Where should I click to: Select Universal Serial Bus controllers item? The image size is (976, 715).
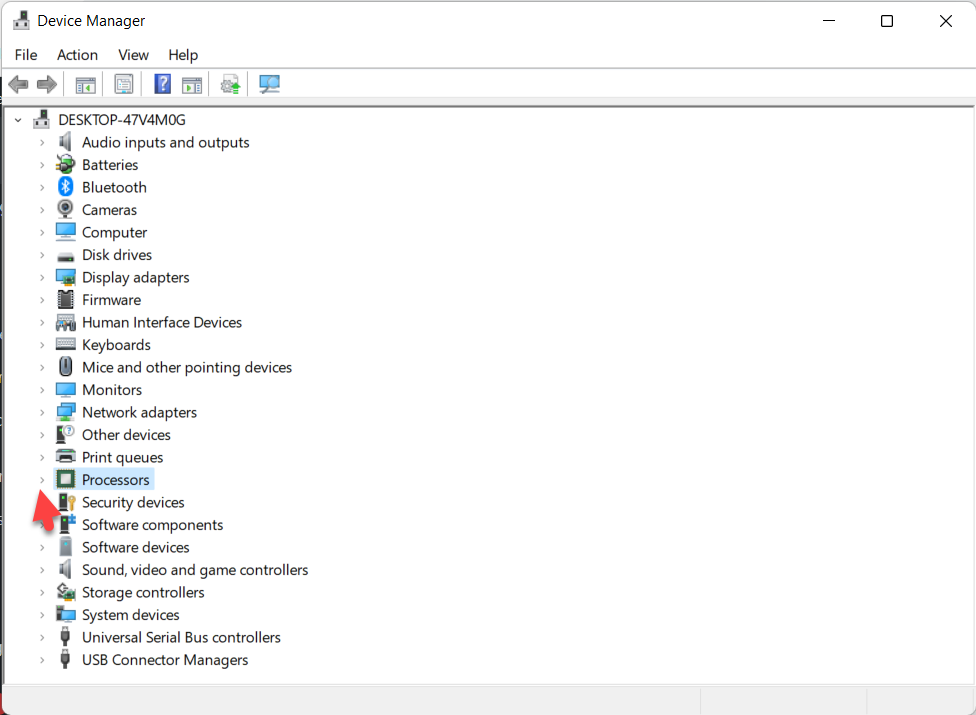click(x=181, y=637)
